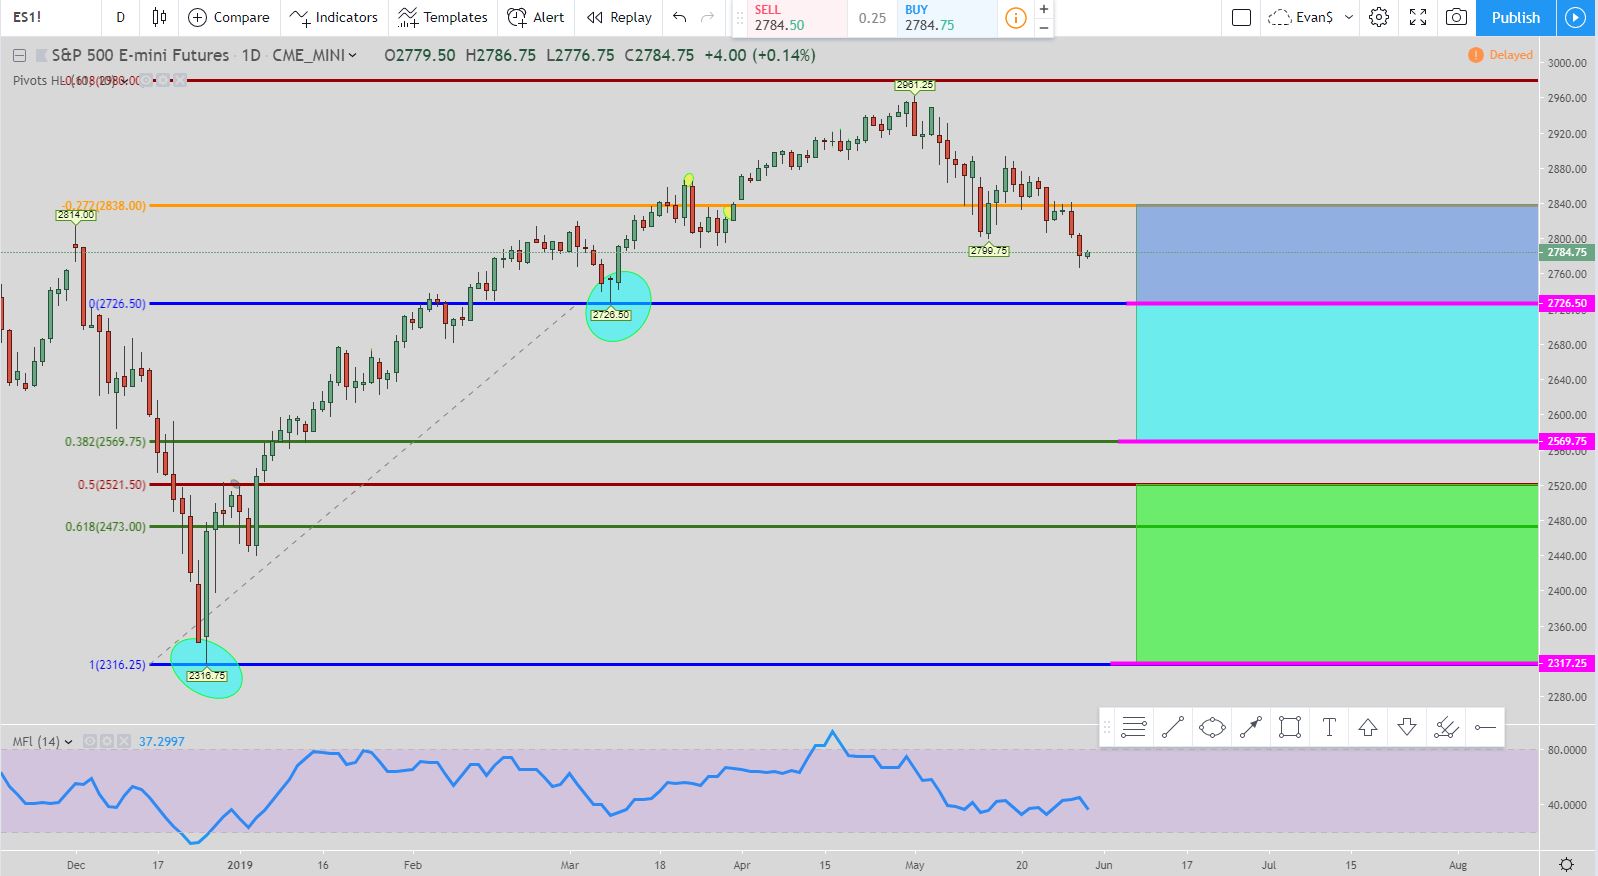Image resolution: width=1598 pixels, height=876 pixels.
Task: Grab the favorites toolbar drag handle
Action: coord(1107,727)
